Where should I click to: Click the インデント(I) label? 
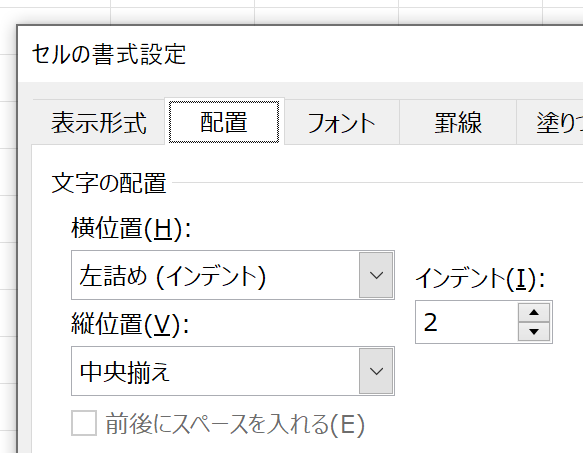(x=480, y=278)
